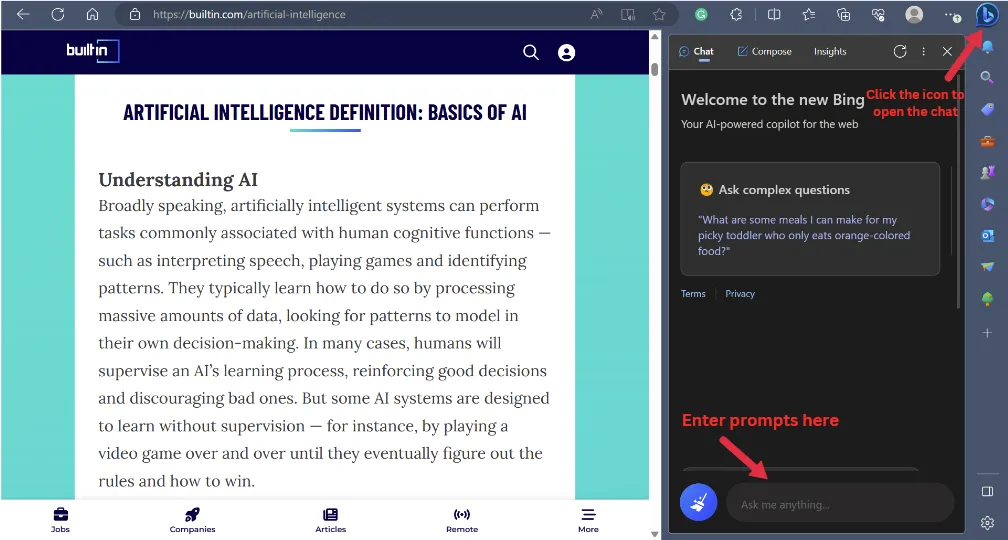The width and height of the screenshot is (1008, 540).
Task: Open Articles in bottom navigation
Action: coord(330,520)
